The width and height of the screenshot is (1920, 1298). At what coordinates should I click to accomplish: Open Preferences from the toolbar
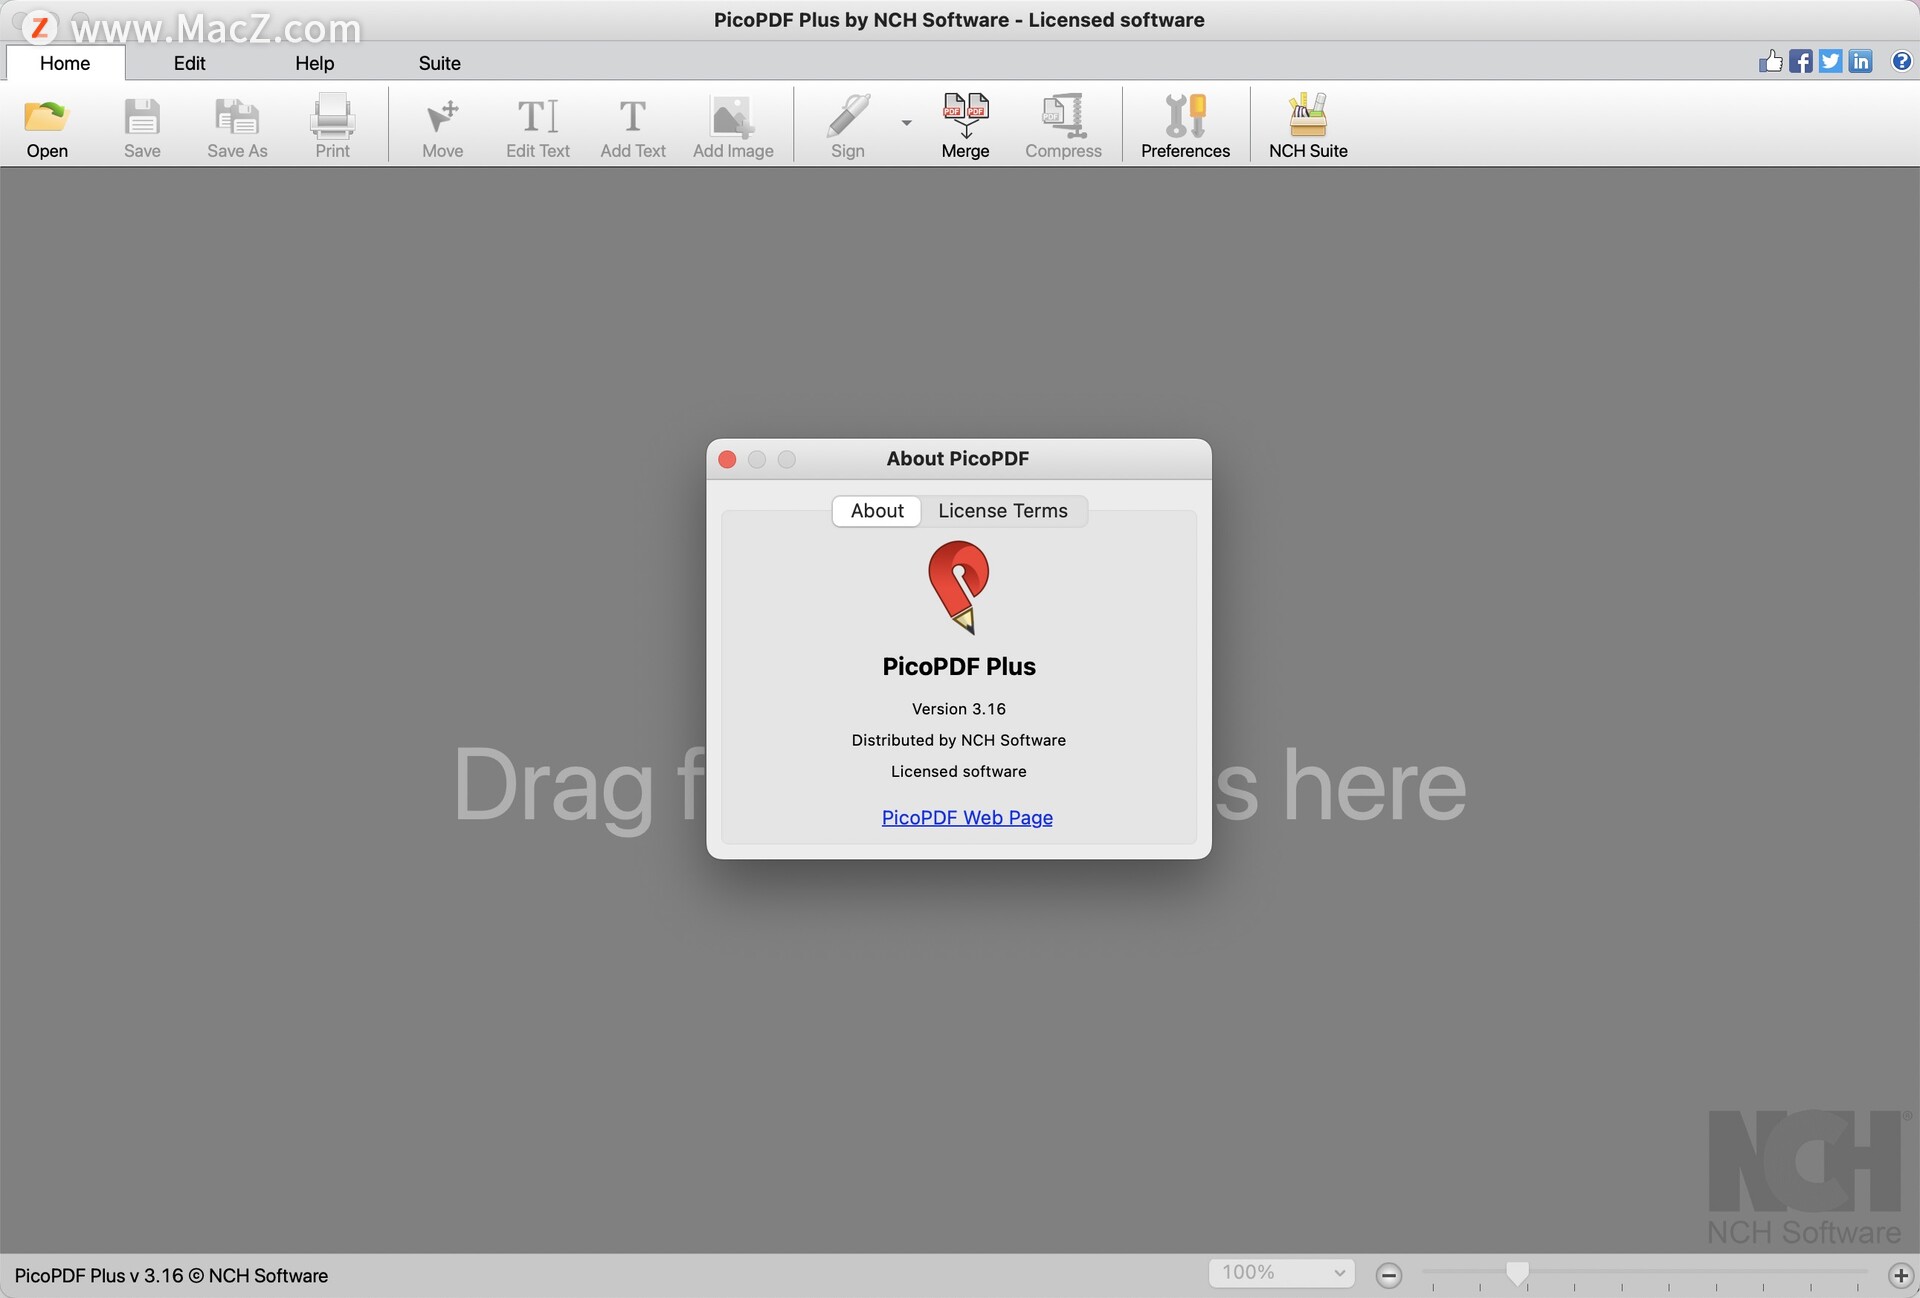click(x=1185, y=118)
